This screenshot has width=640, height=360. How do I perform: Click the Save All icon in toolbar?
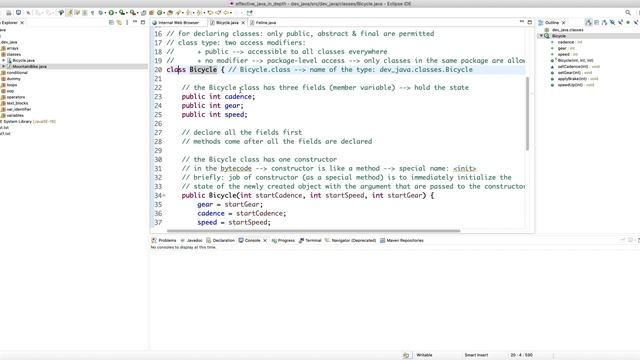(x=9, y=13)
